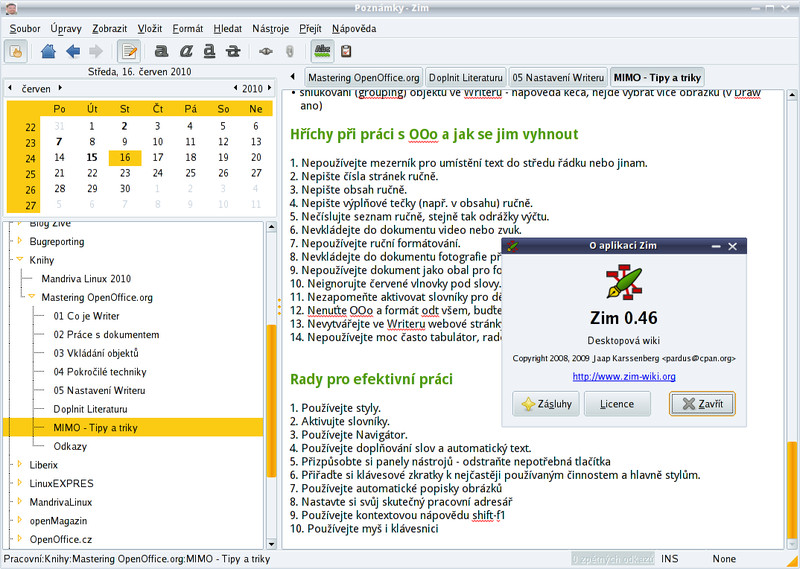
Task: Open the www.zim-wiki.org link
Action: 624,377
